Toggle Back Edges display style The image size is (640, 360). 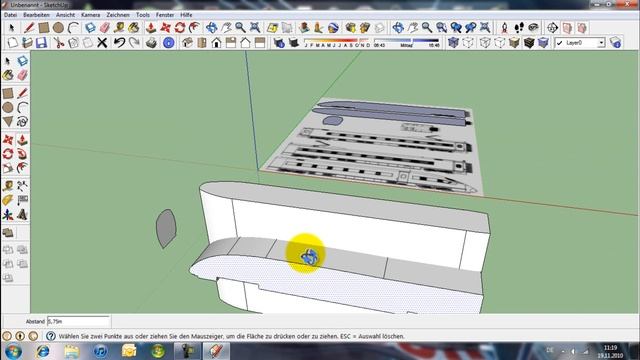[x=468, y=42]
